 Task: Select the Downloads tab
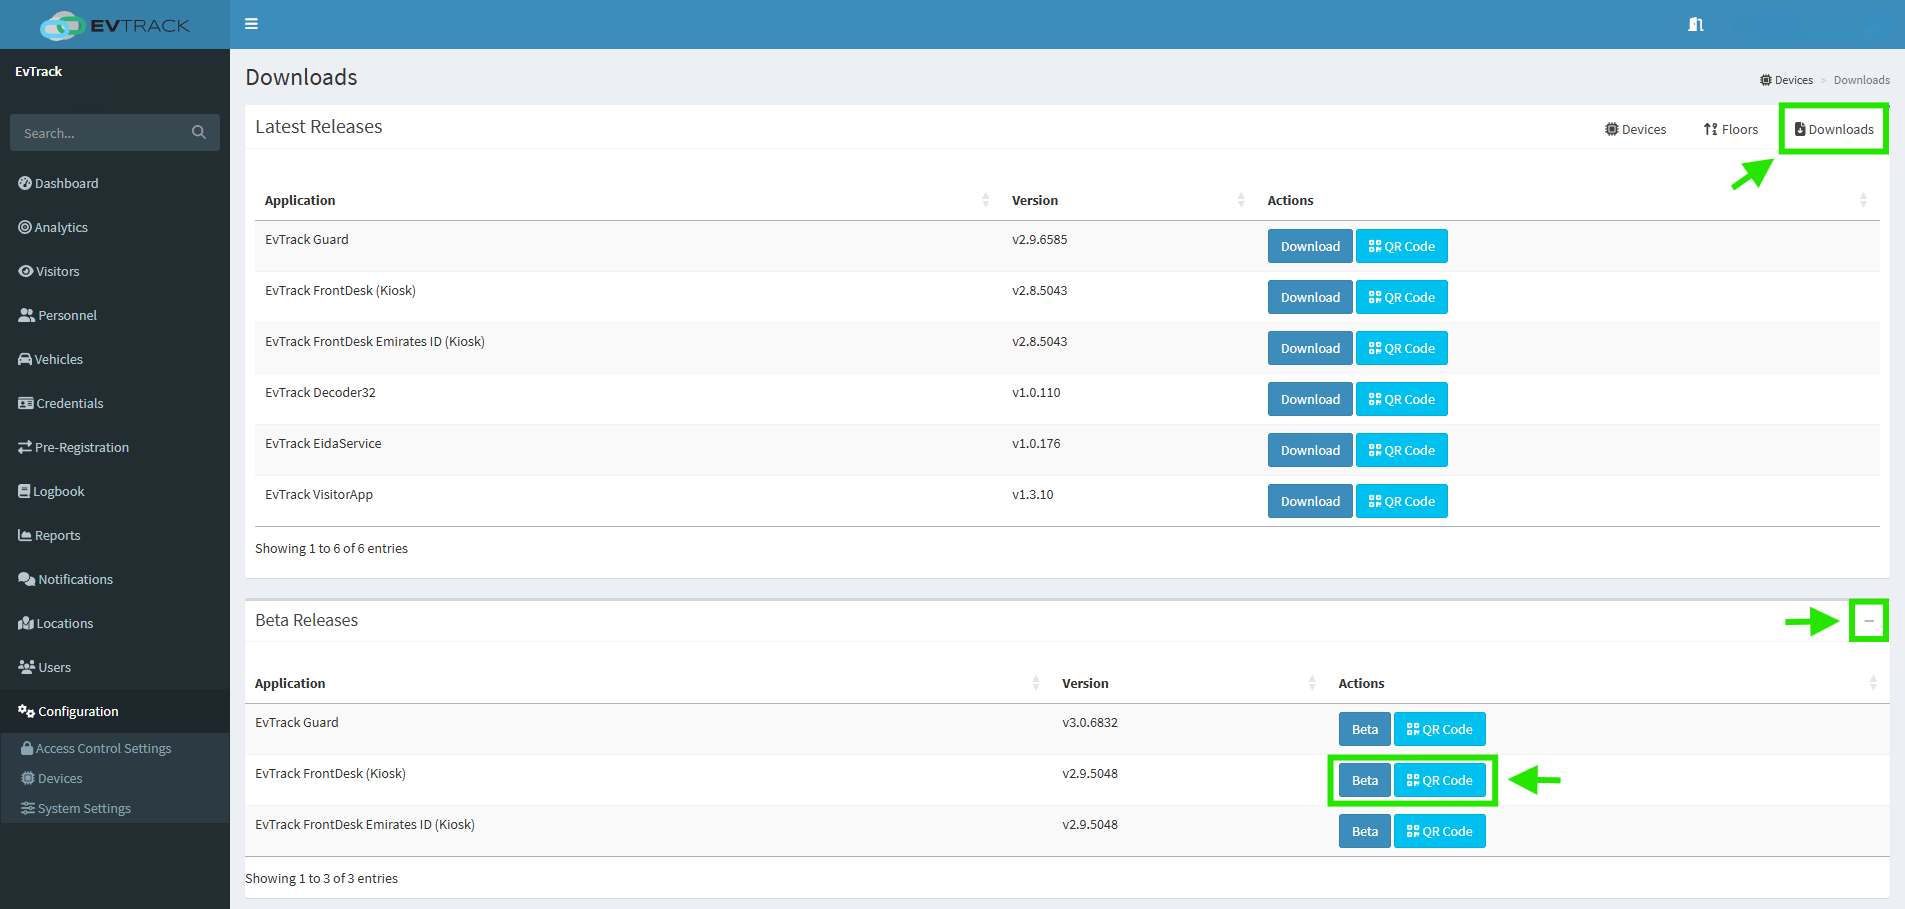coord(1834,129)
